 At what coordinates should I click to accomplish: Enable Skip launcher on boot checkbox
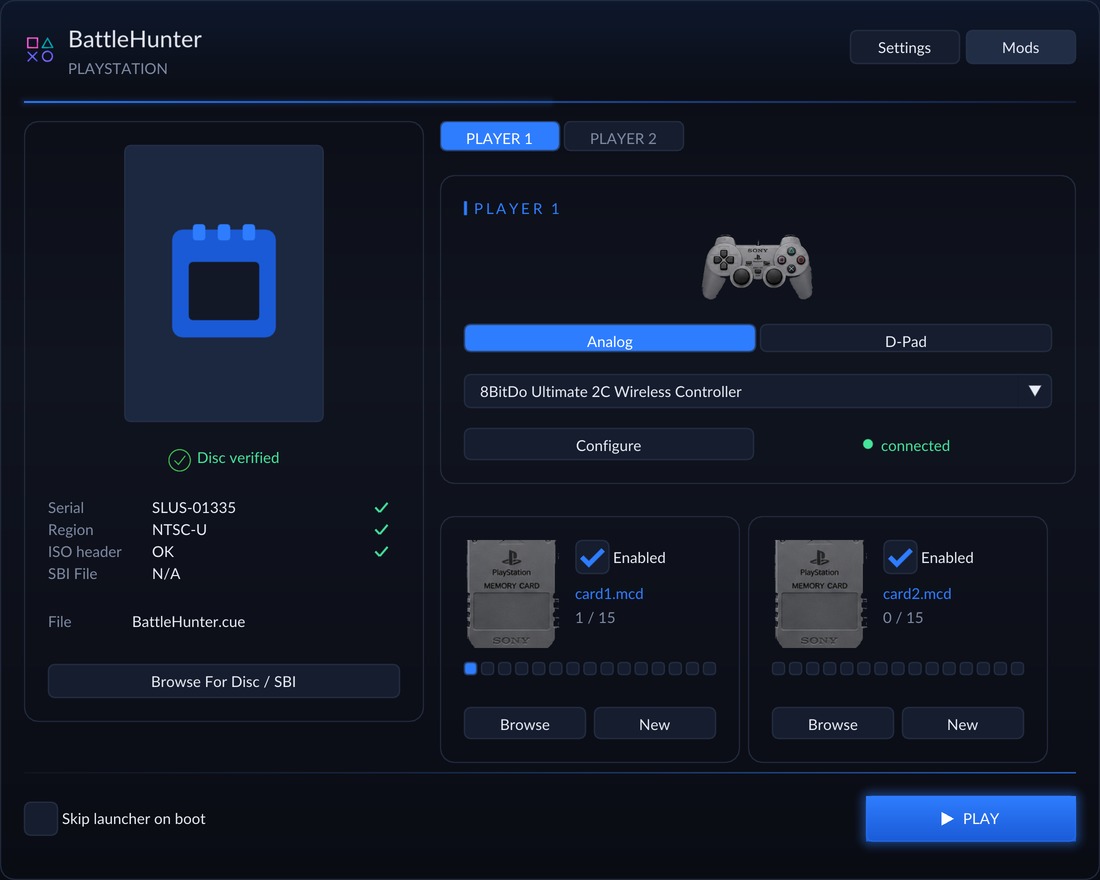(41, 818)
